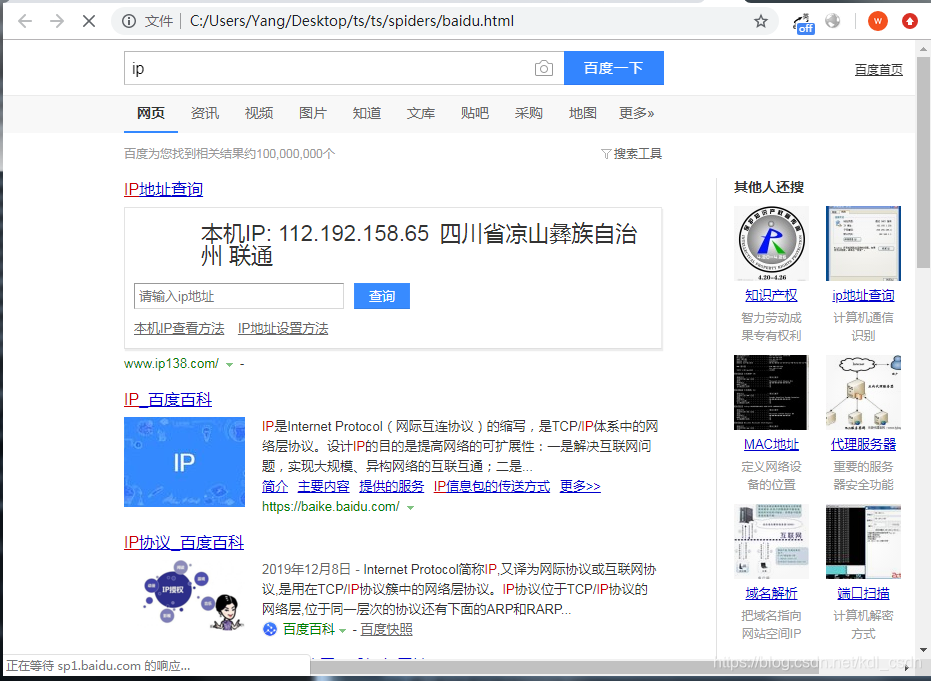This screenshot has width=931, height=681.
Task: Click the vertical scrollbar thumb
Action: (924, 161)
